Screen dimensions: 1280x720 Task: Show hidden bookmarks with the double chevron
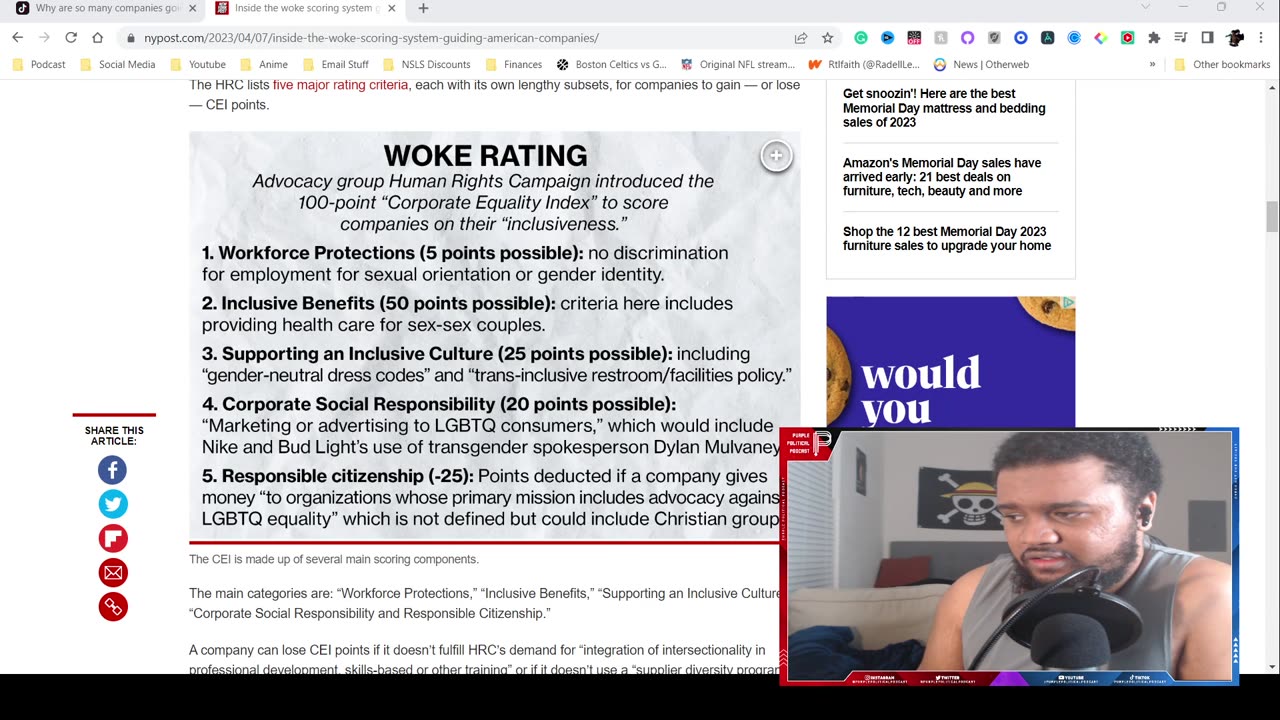pos(1152,64)
